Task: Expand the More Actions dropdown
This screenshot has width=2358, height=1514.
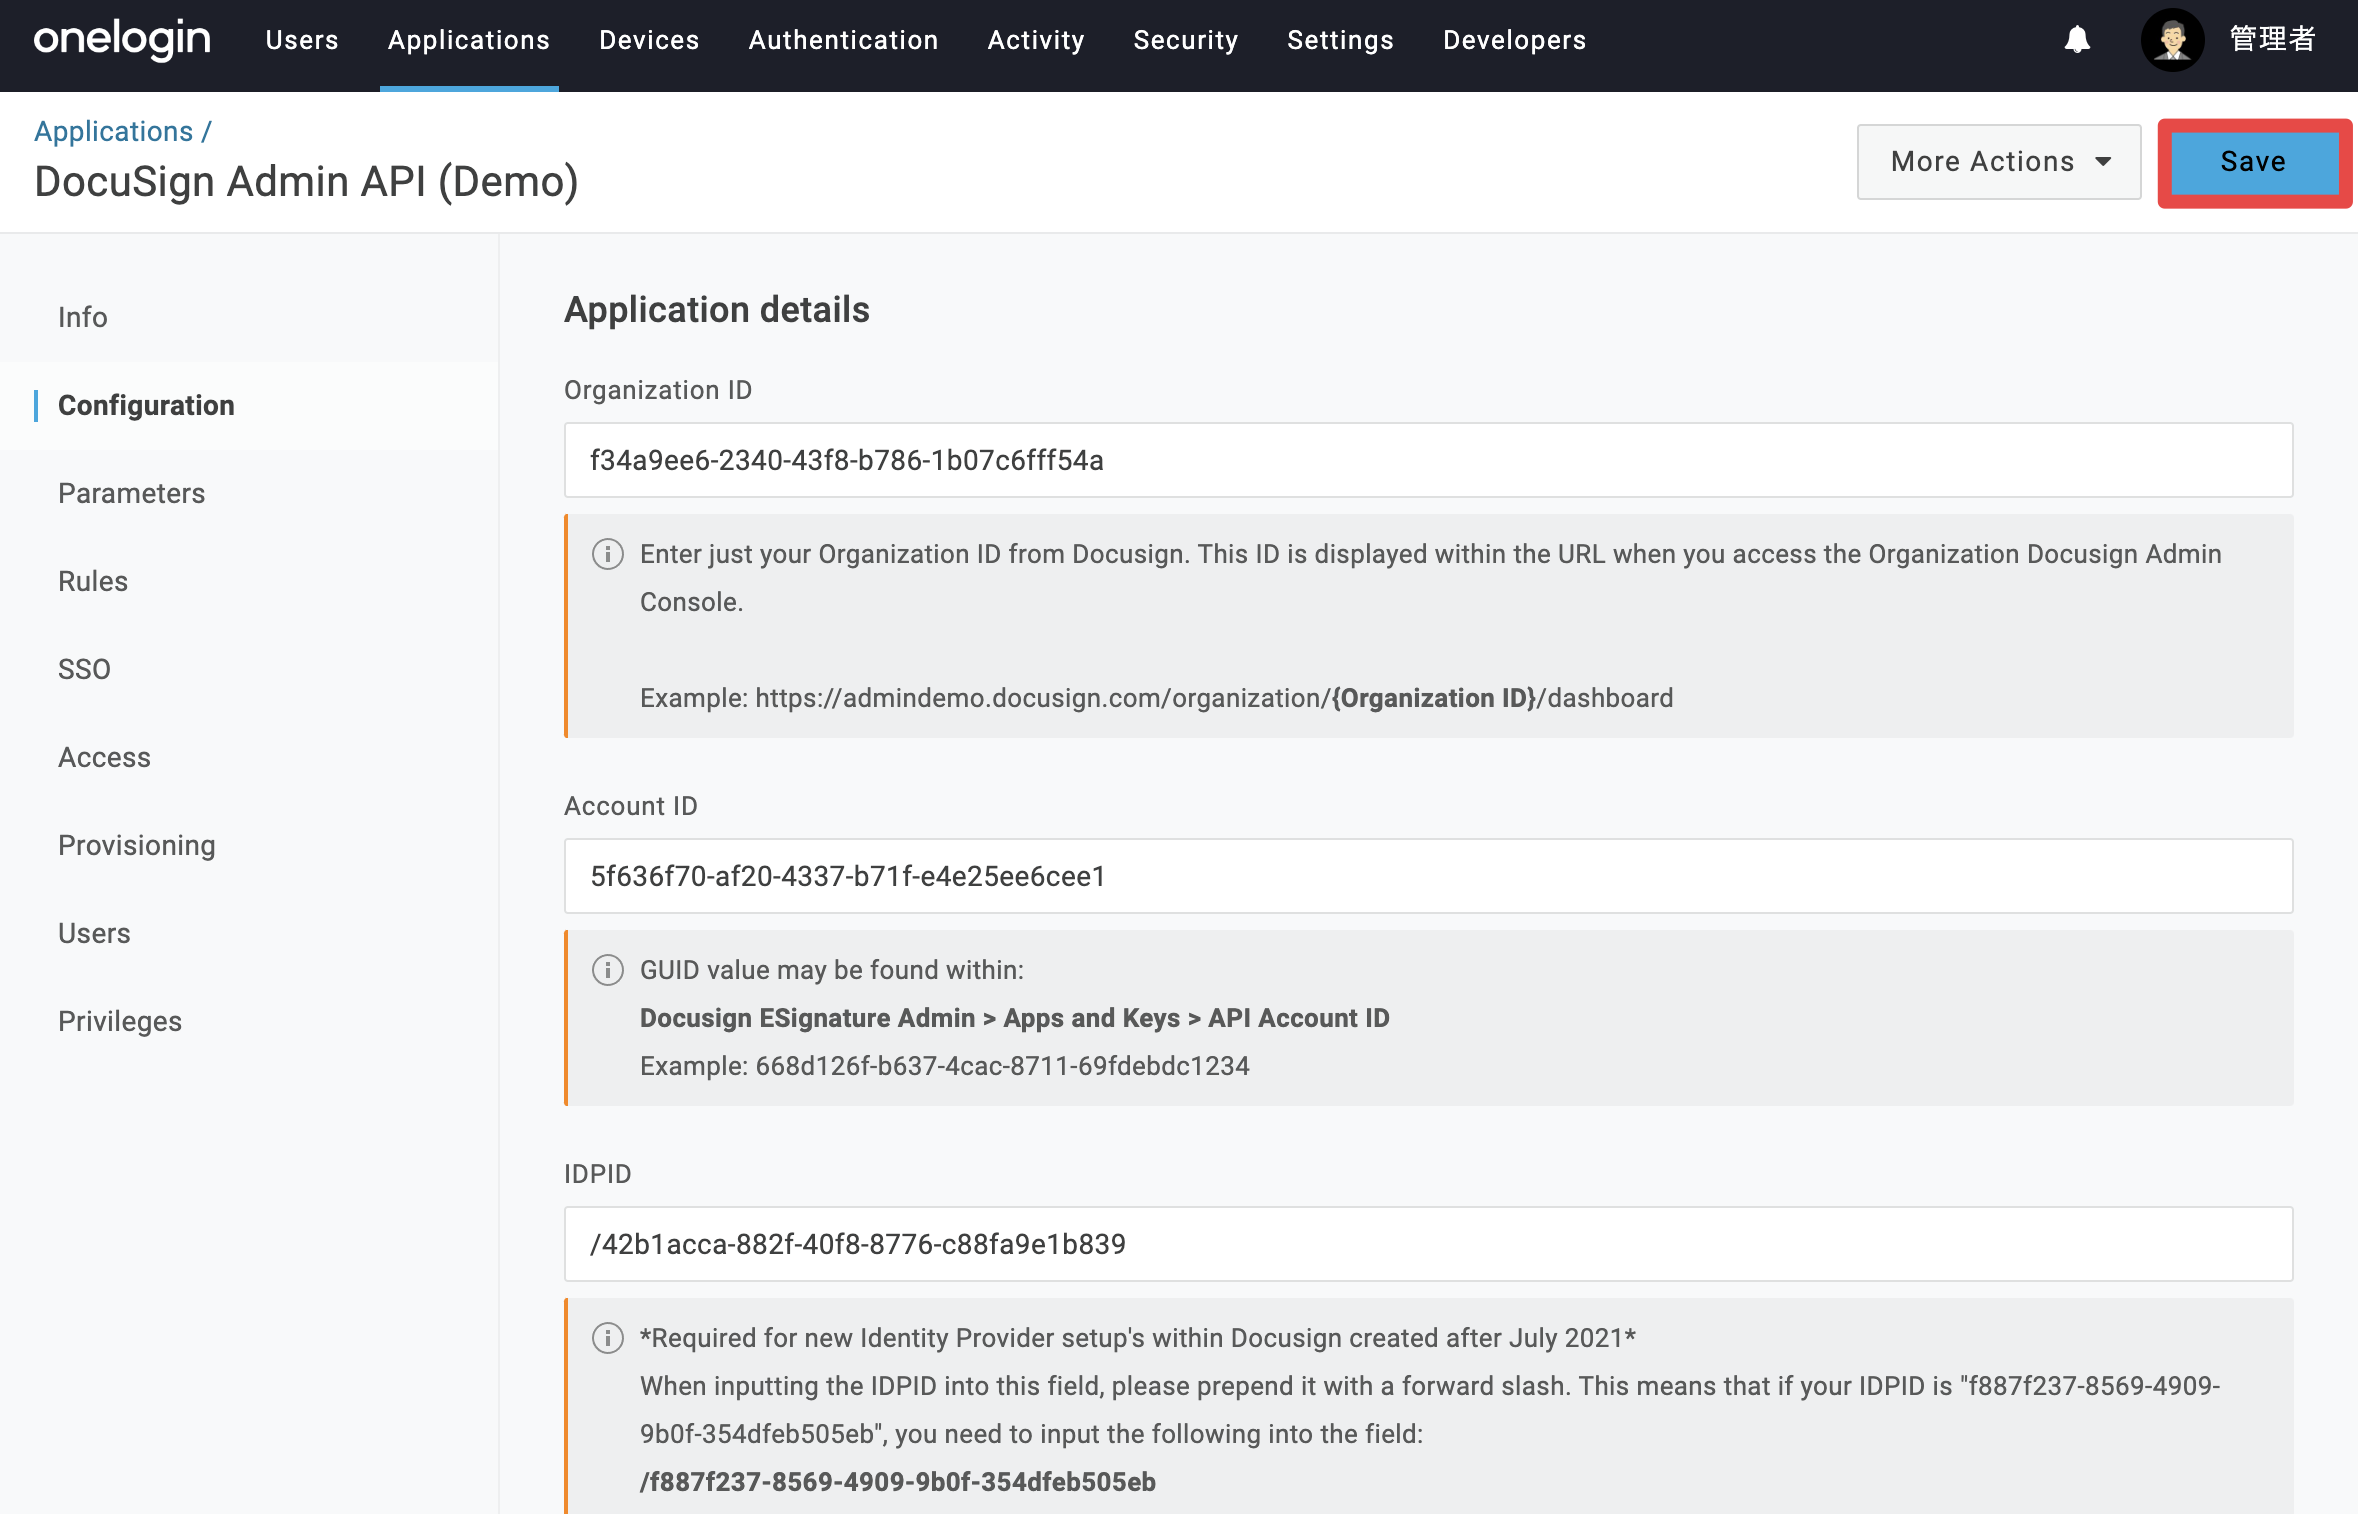Action: [x=1999, y=162]
